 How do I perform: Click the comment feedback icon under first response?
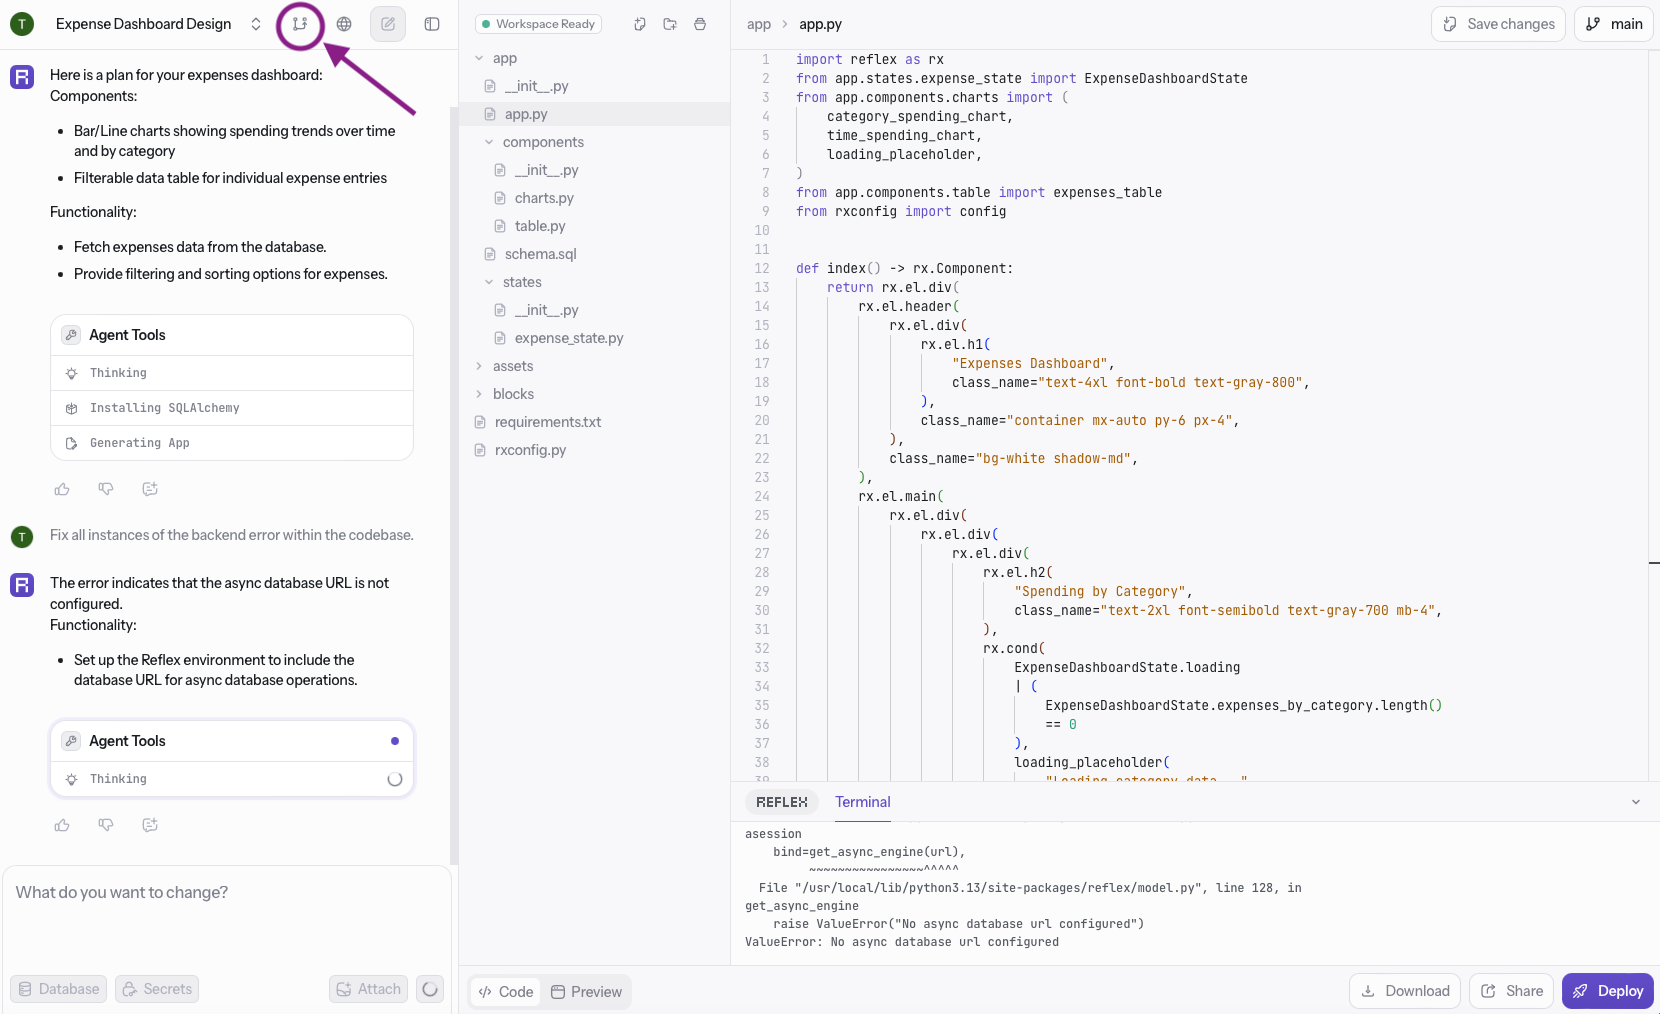tap(150, 489)
